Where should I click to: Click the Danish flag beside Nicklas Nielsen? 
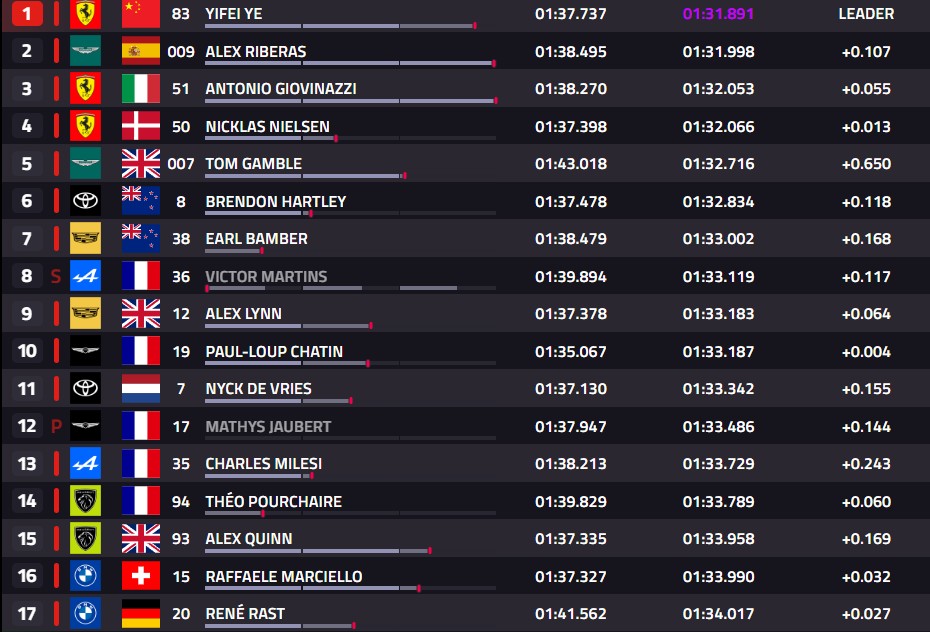tap(141, 126)
